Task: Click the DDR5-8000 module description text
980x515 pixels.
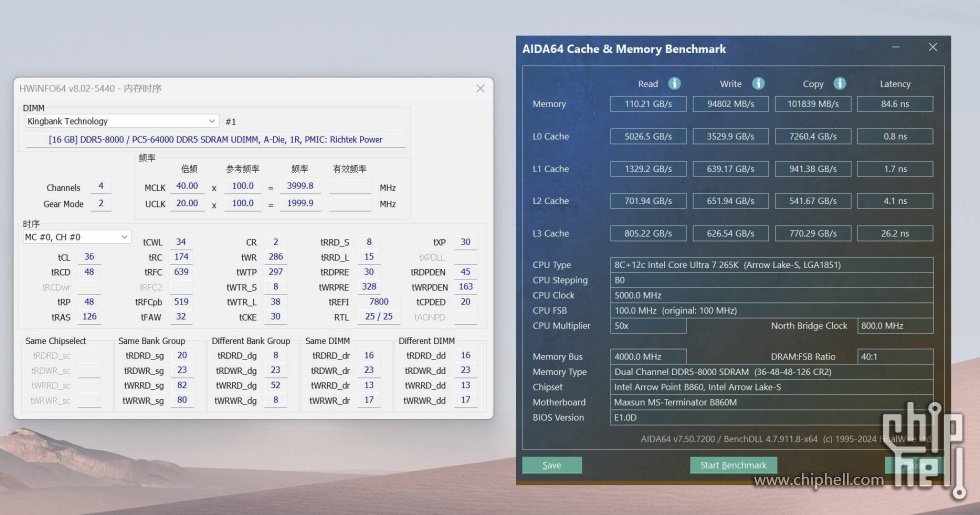Action: [216, 139]
